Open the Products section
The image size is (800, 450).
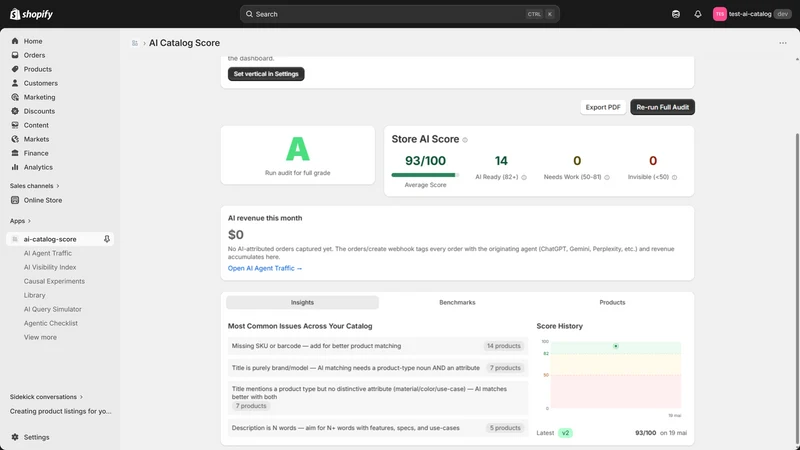[37, 69]
